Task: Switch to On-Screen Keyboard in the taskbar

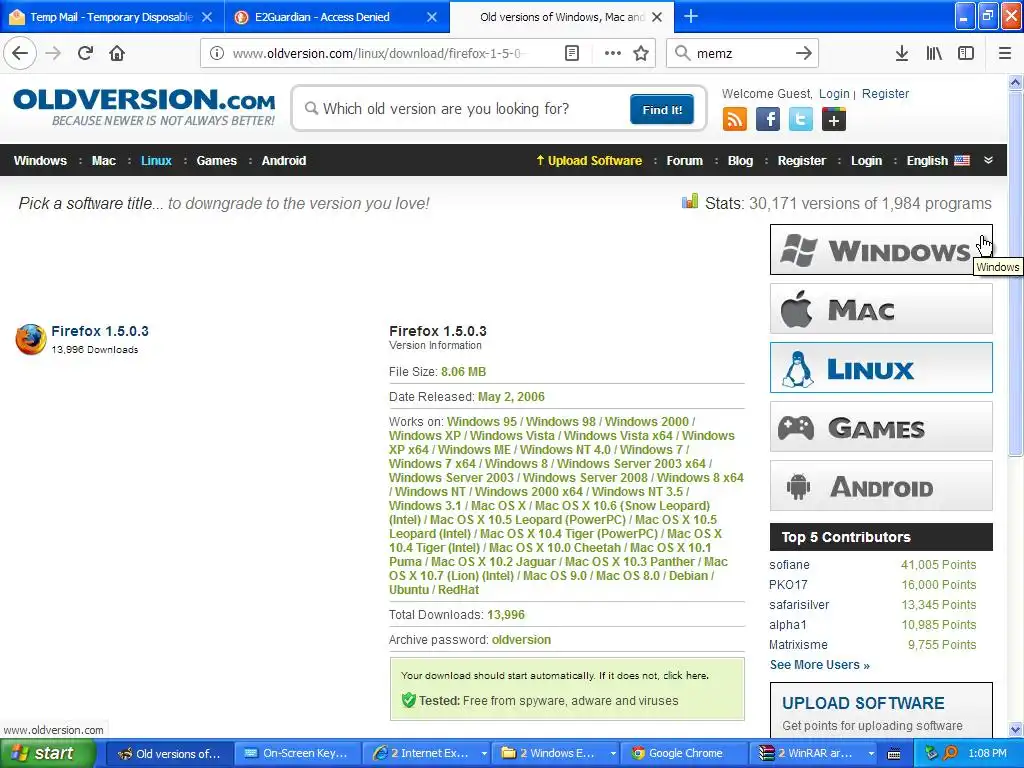Action: 296,754
